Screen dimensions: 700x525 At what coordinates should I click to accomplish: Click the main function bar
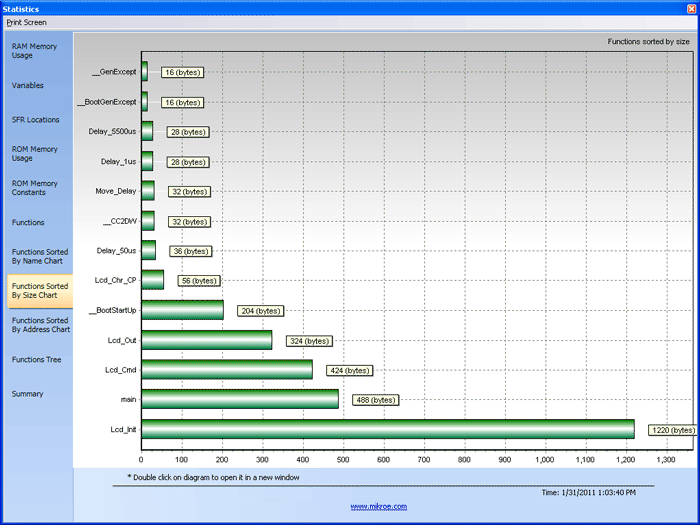(240, 399)
